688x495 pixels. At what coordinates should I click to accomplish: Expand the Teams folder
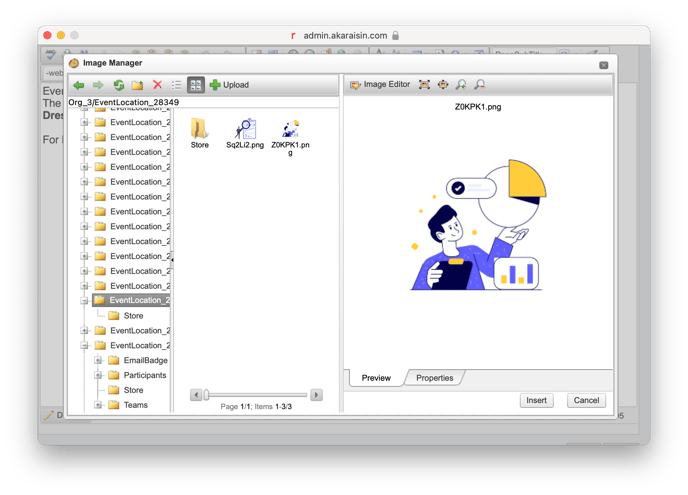(x=98, y=405)
